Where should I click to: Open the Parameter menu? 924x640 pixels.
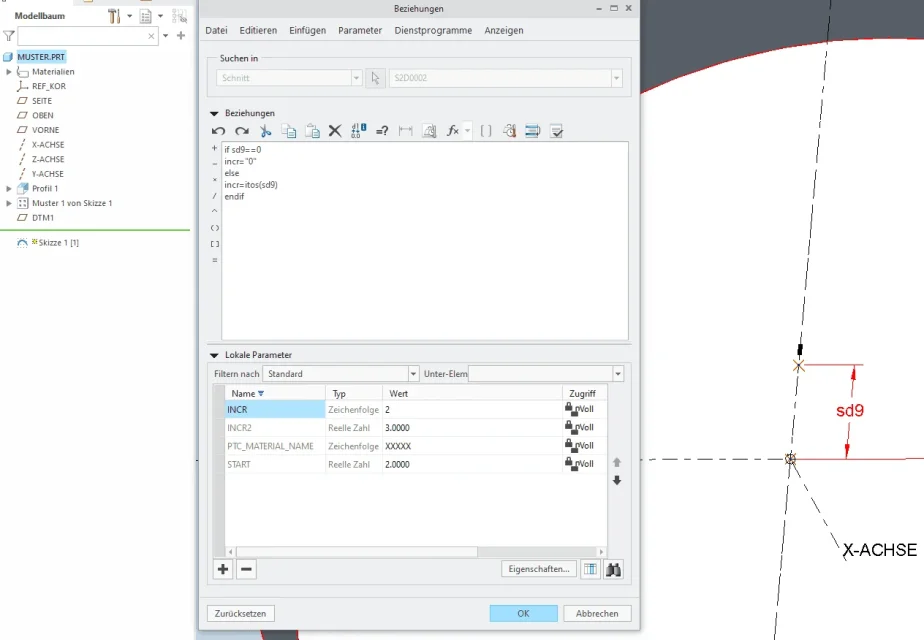click(x=360, y=30)
